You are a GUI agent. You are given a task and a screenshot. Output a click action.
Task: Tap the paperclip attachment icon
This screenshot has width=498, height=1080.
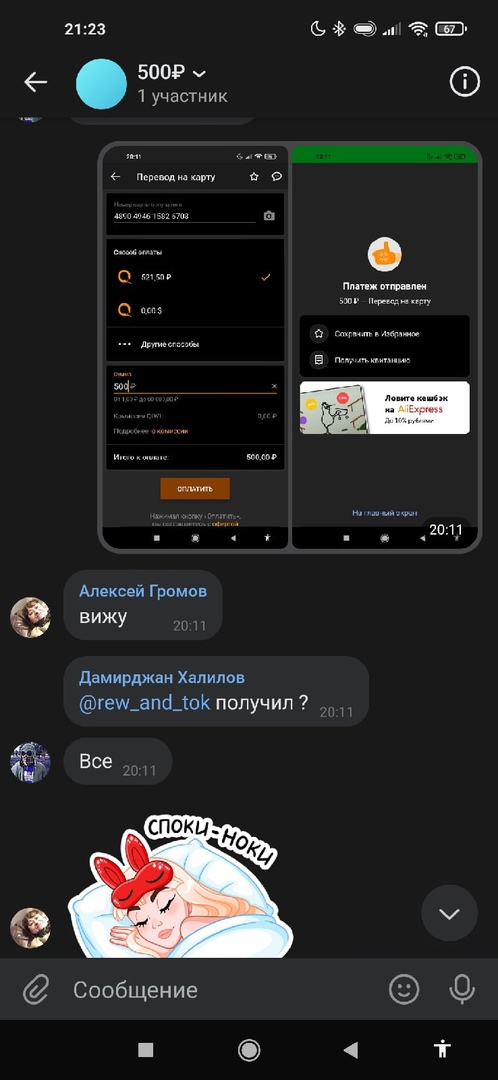pos(35,990)
